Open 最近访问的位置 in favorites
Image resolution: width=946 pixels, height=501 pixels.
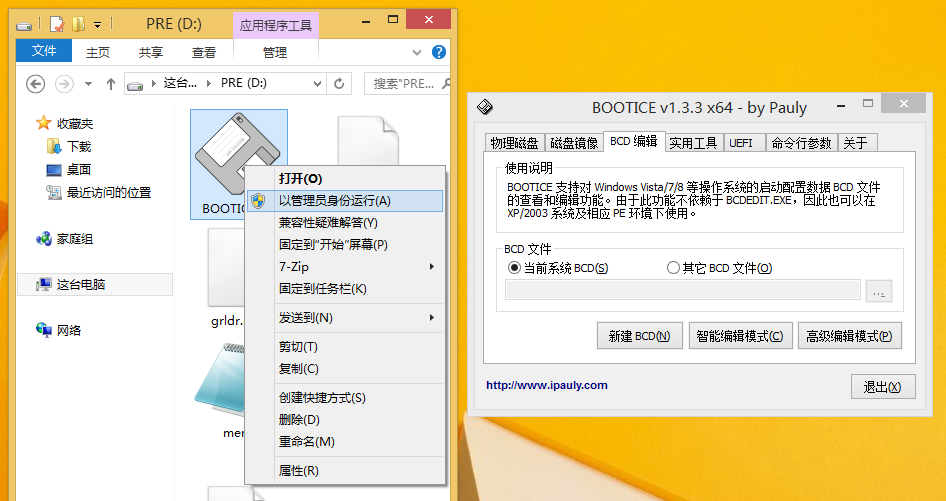[x=109, y=193]
